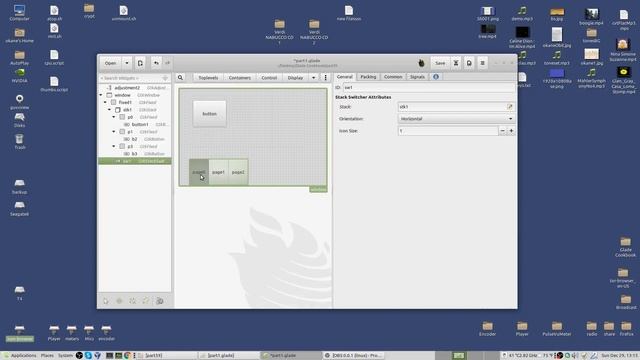The height and width of the screenshot is (360, 640).
Task: Open the Places menu in bottom panel
Action: click(x=47, y=356)
